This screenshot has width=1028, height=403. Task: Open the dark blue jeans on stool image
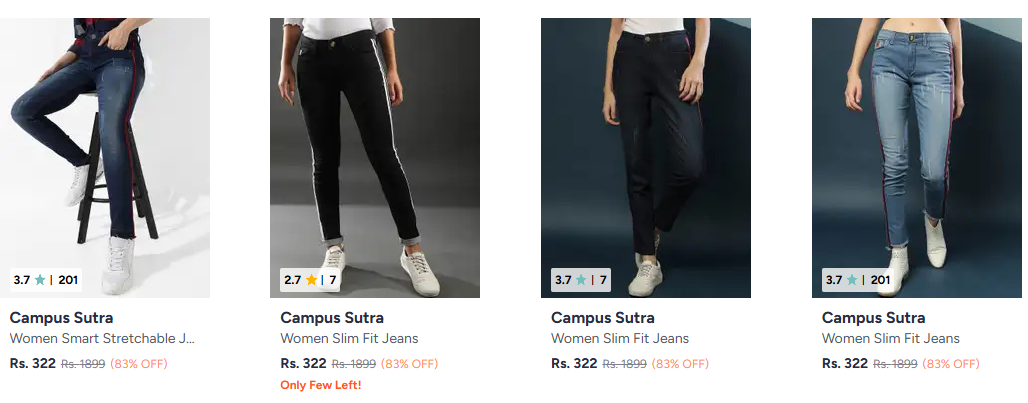point(105,140)
